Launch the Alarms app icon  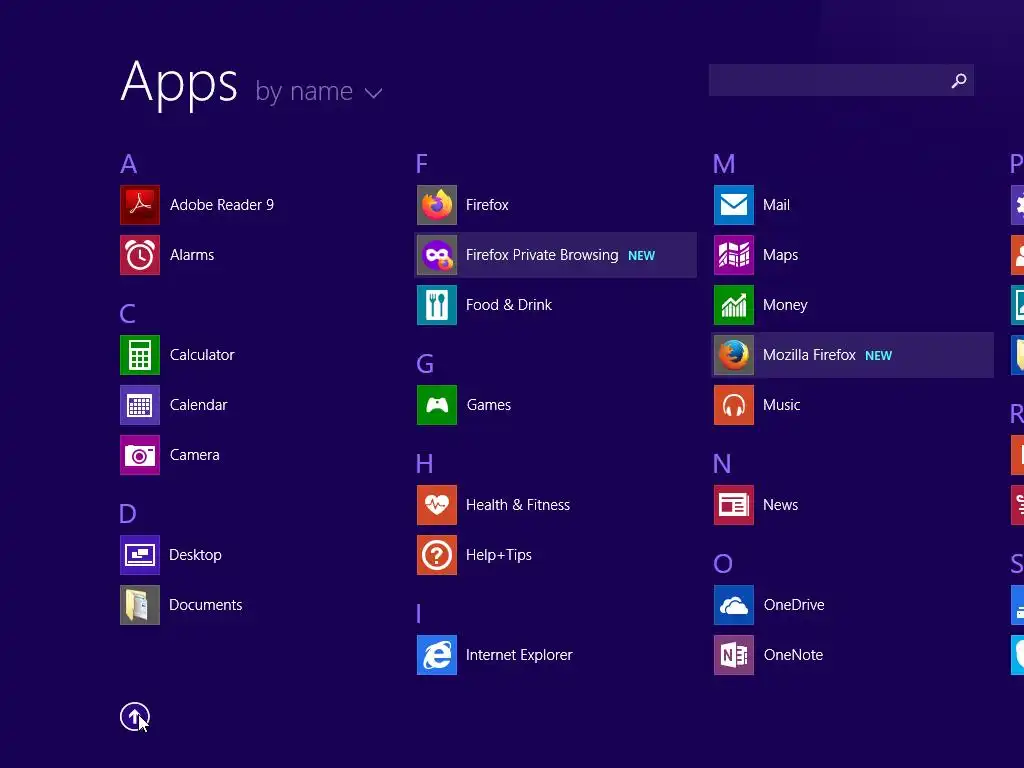pos(140,255)
